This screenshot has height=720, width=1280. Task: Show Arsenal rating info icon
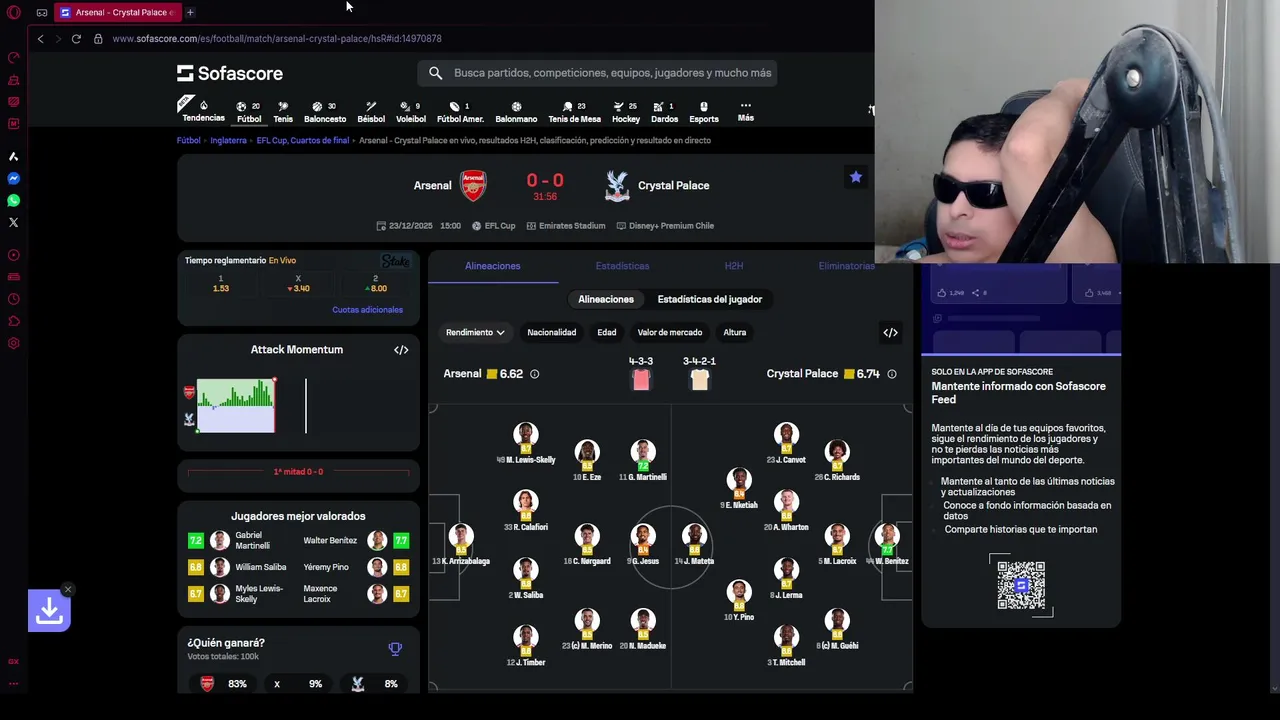tap(534, 374)
